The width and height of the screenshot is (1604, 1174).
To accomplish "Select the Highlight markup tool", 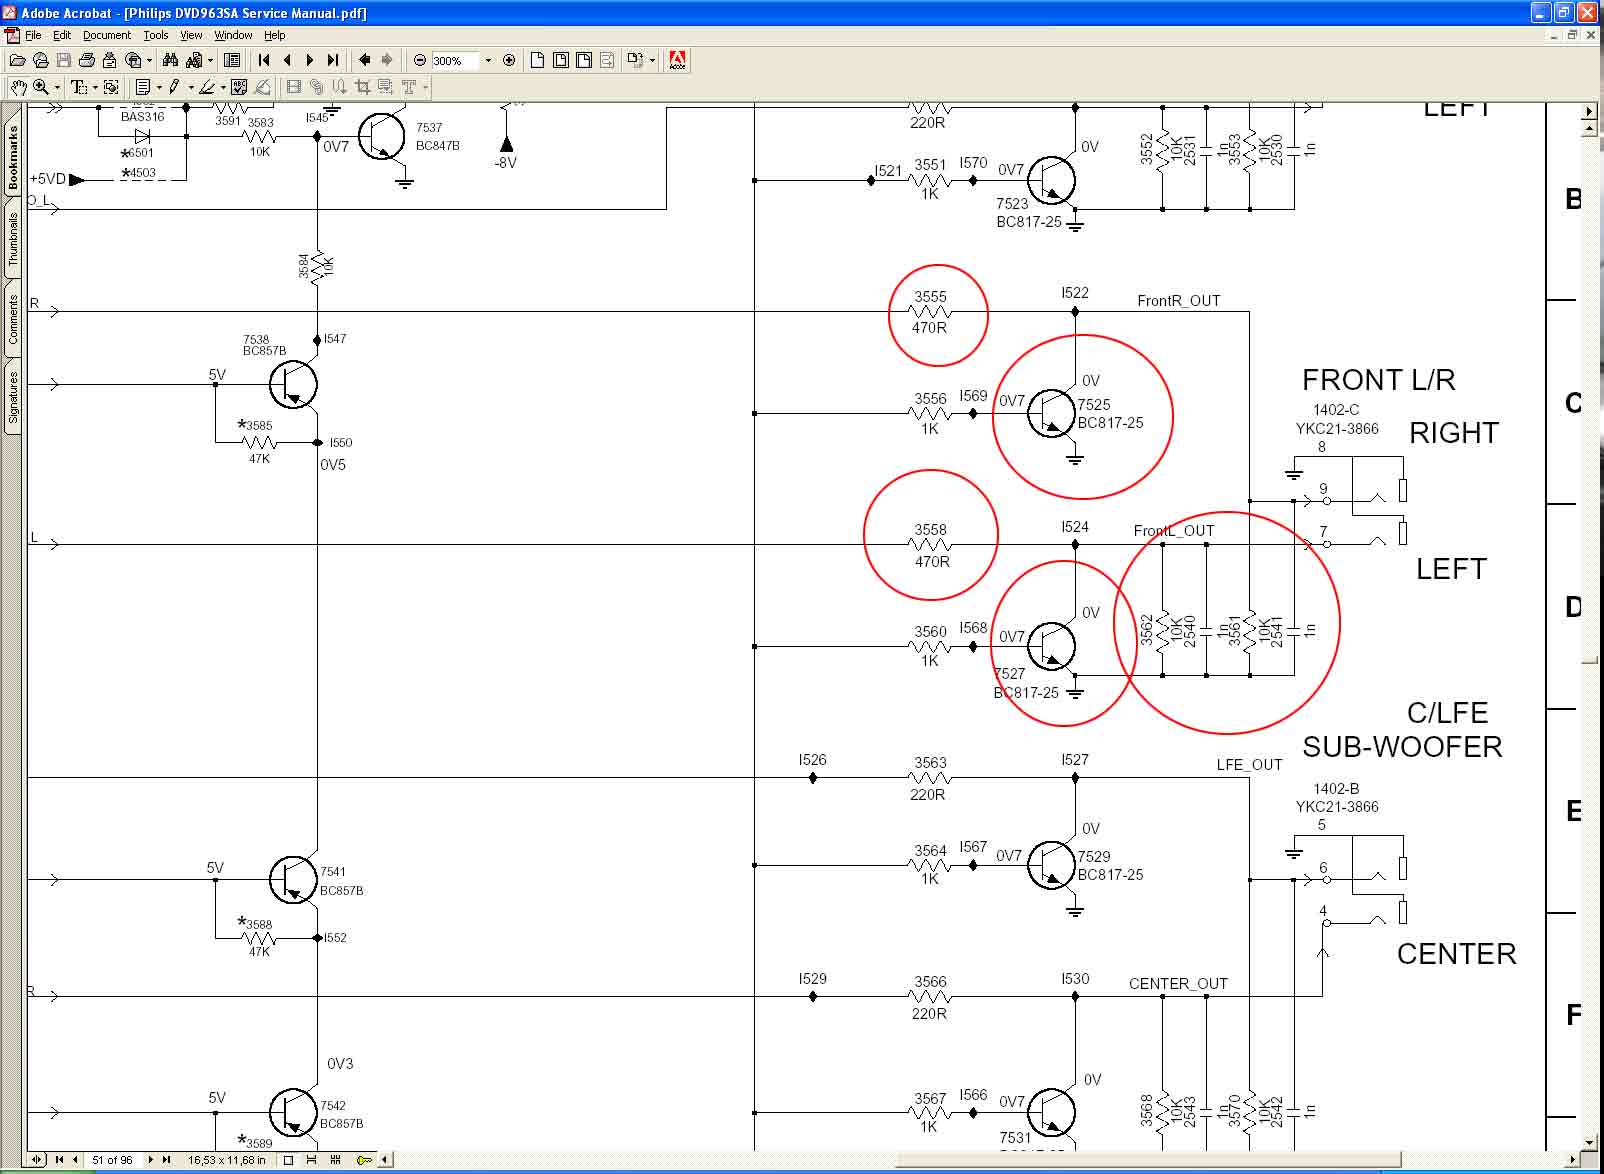I will coord(207,87).
